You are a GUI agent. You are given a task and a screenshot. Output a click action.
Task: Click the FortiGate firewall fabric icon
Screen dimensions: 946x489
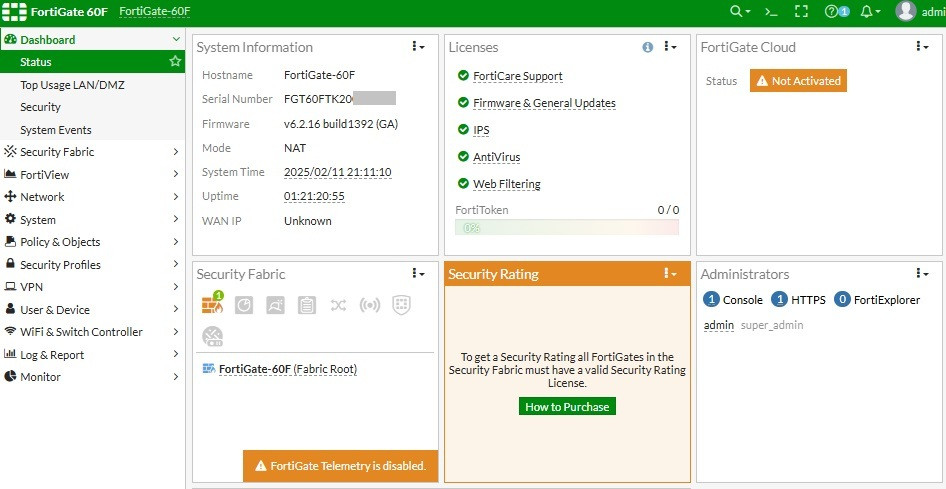212,304
